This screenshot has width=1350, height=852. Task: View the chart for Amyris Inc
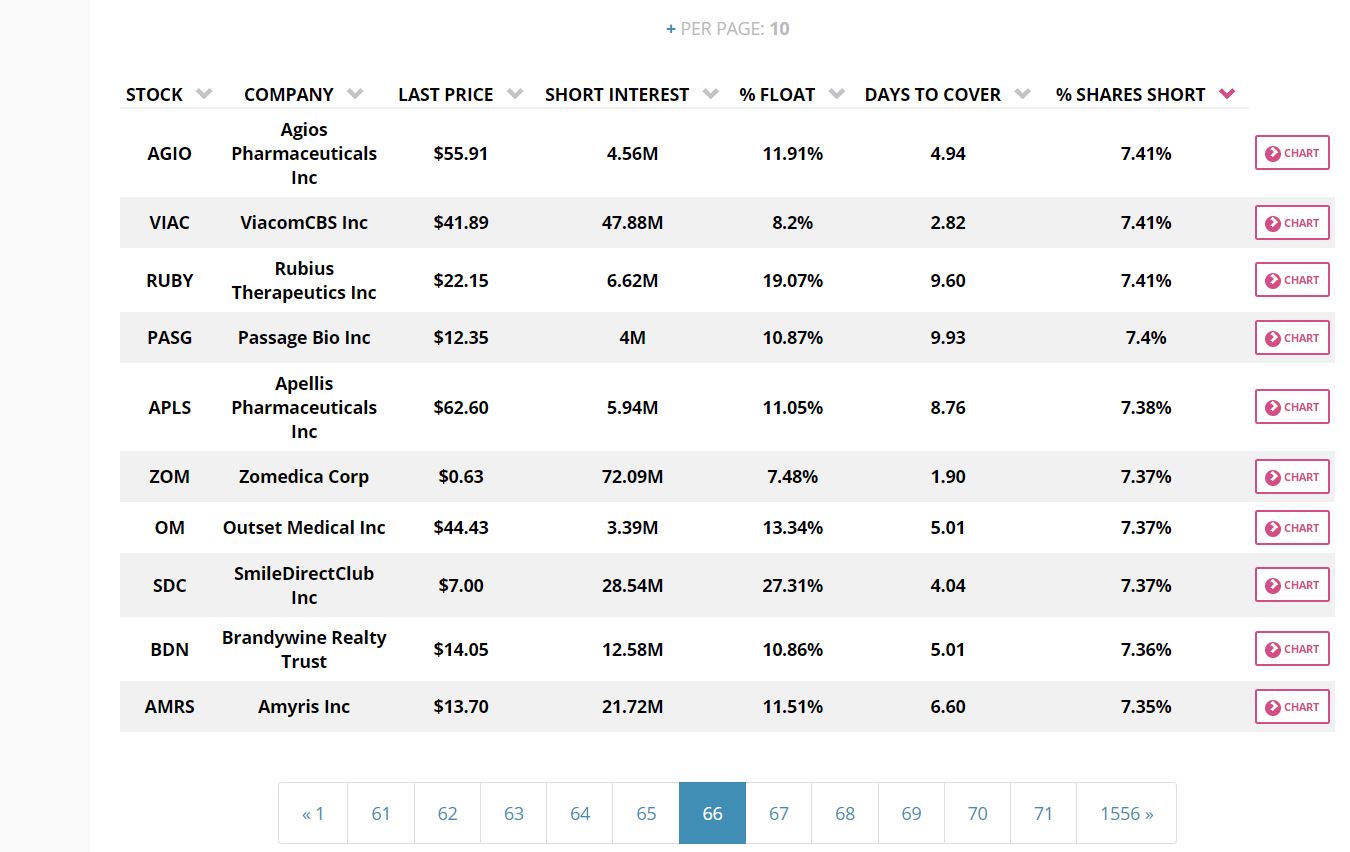point(1291,707)
